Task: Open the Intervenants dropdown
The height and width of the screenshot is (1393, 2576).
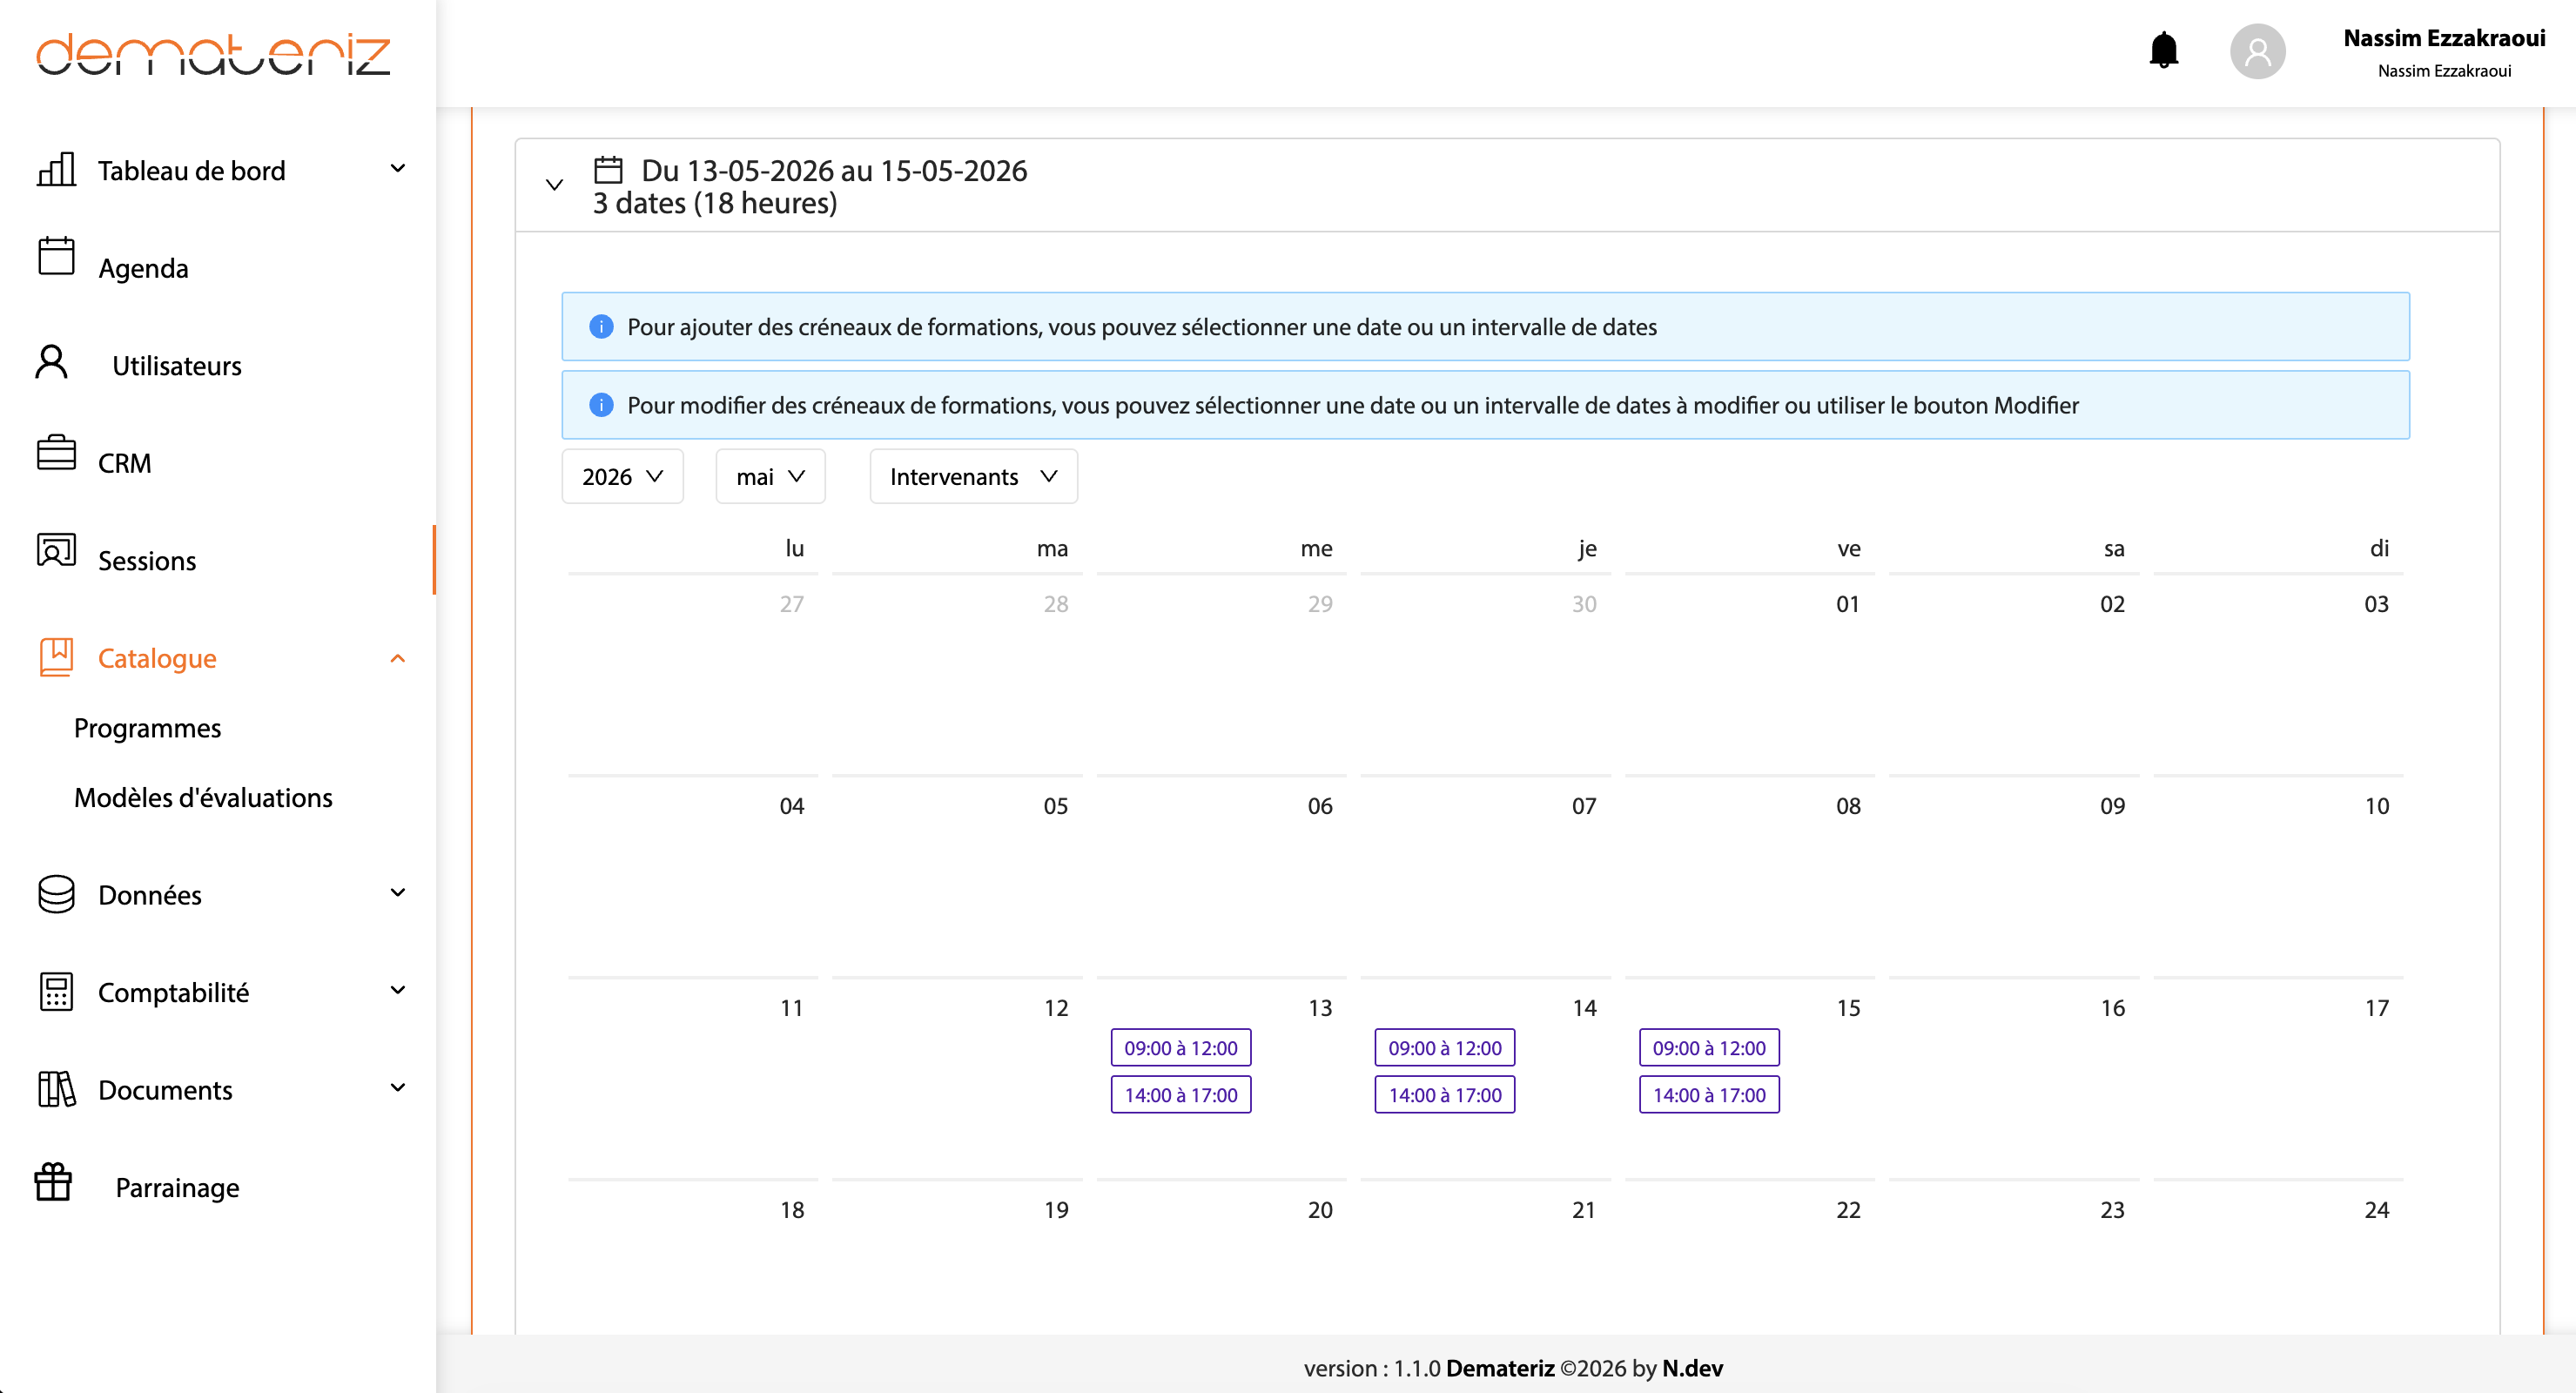Action: [973, 476]
